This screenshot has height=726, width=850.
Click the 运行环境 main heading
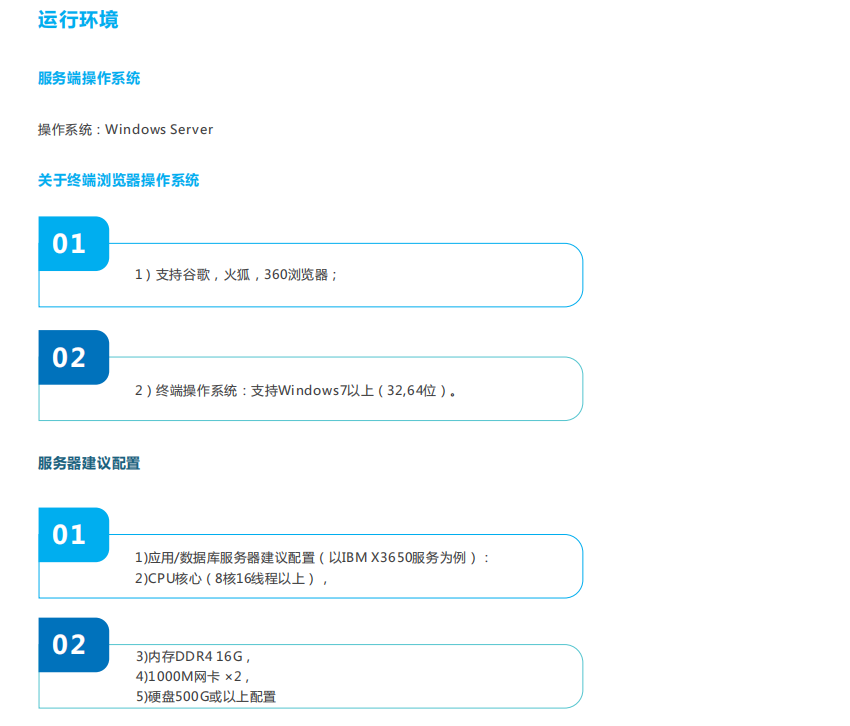pyautogui.click(x=78, y=20)
